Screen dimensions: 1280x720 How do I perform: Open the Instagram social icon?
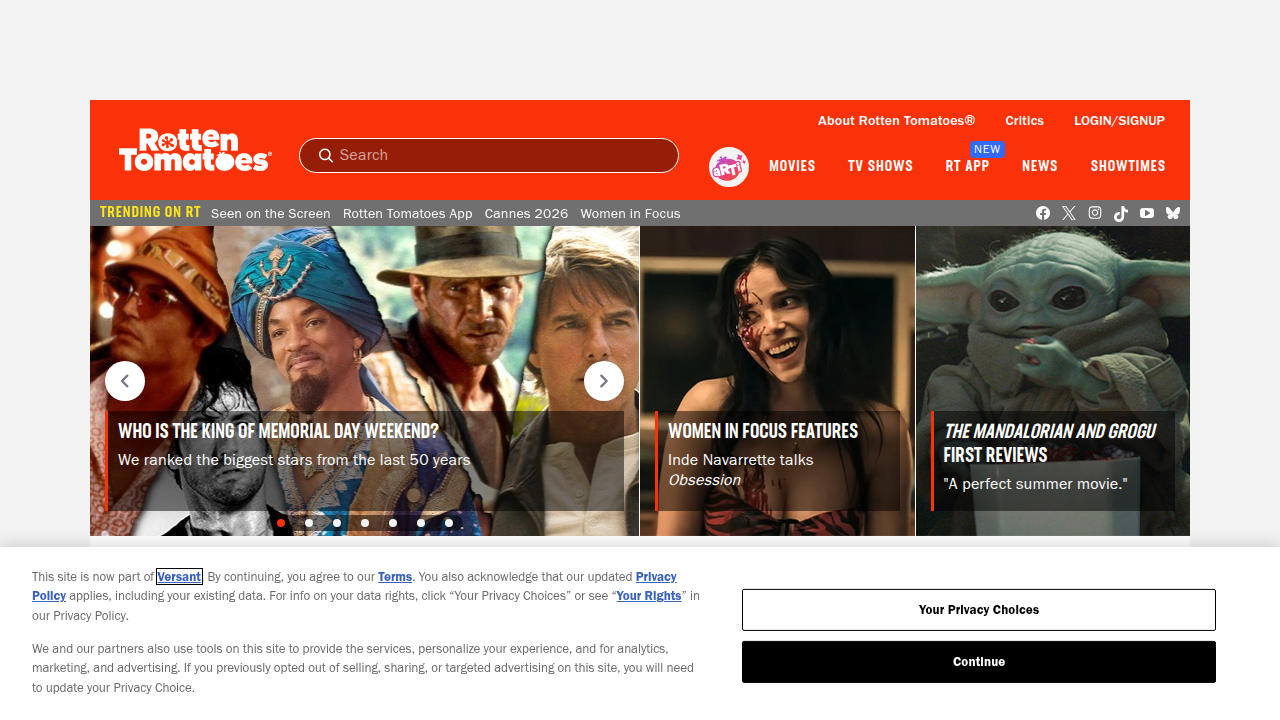point(1095,213)
